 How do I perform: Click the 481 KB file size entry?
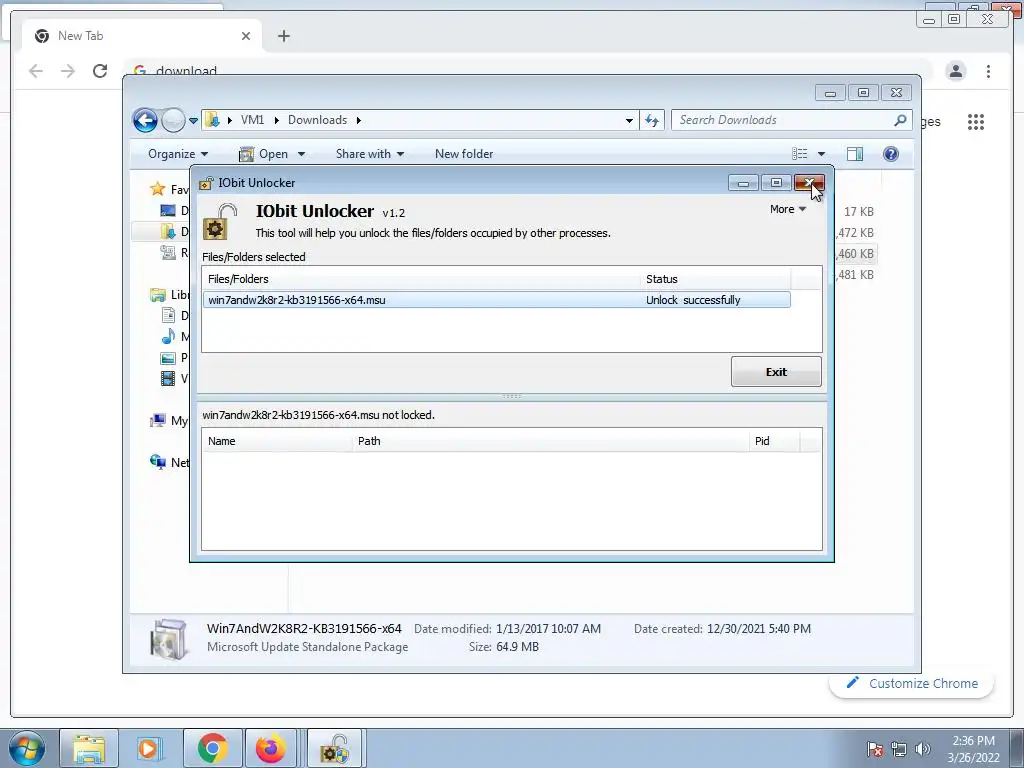856,275
